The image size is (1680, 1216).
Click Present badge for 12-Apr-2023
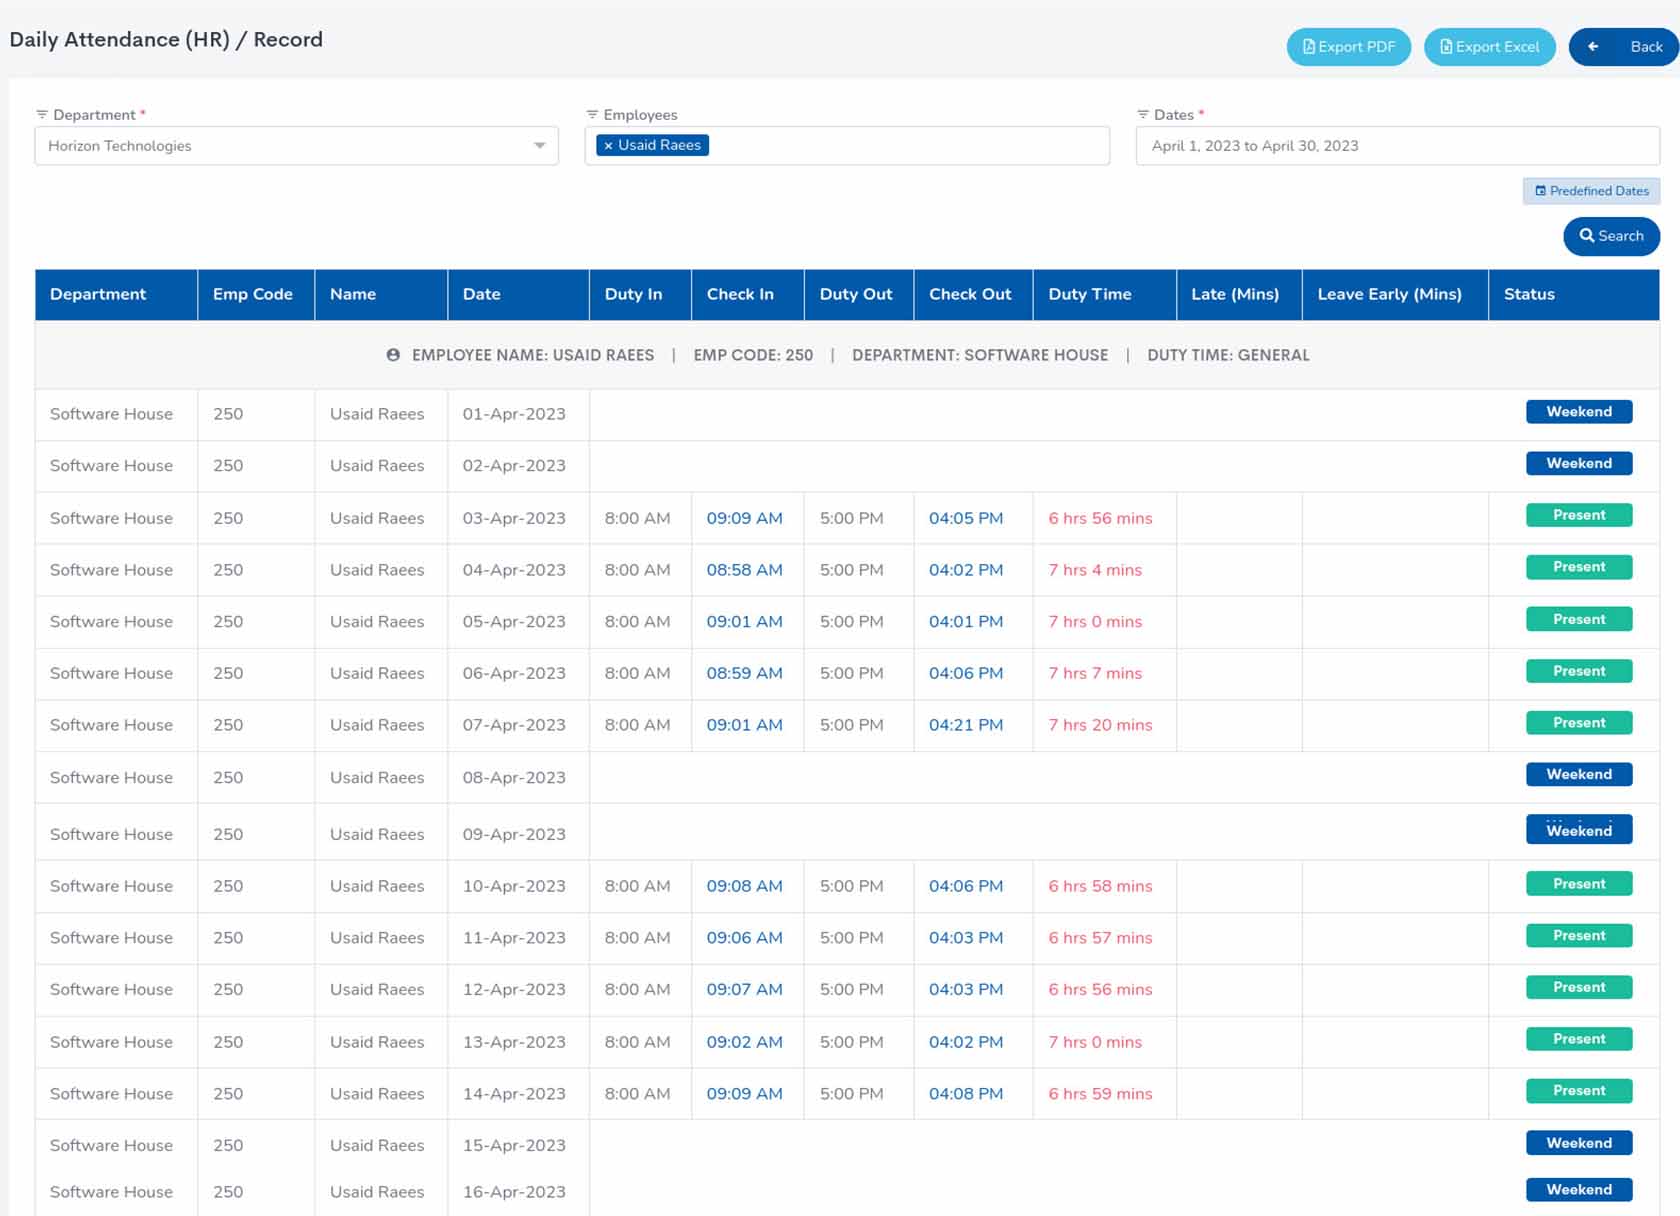[1579, 987]
